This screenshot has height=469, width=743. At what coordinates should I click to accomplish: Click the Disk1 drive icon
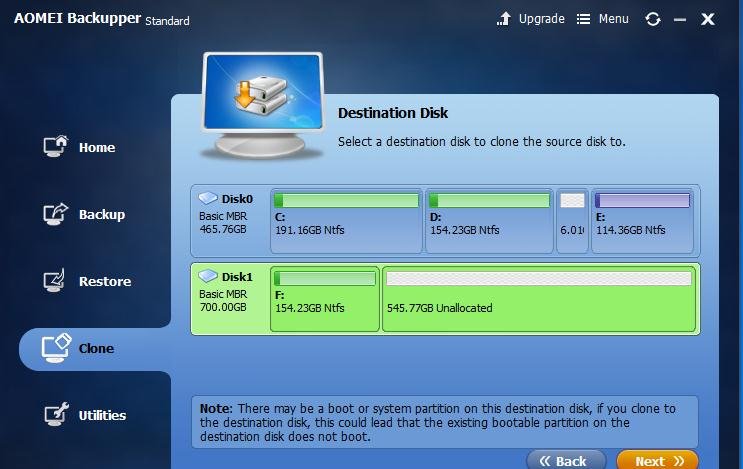[208, 276]
